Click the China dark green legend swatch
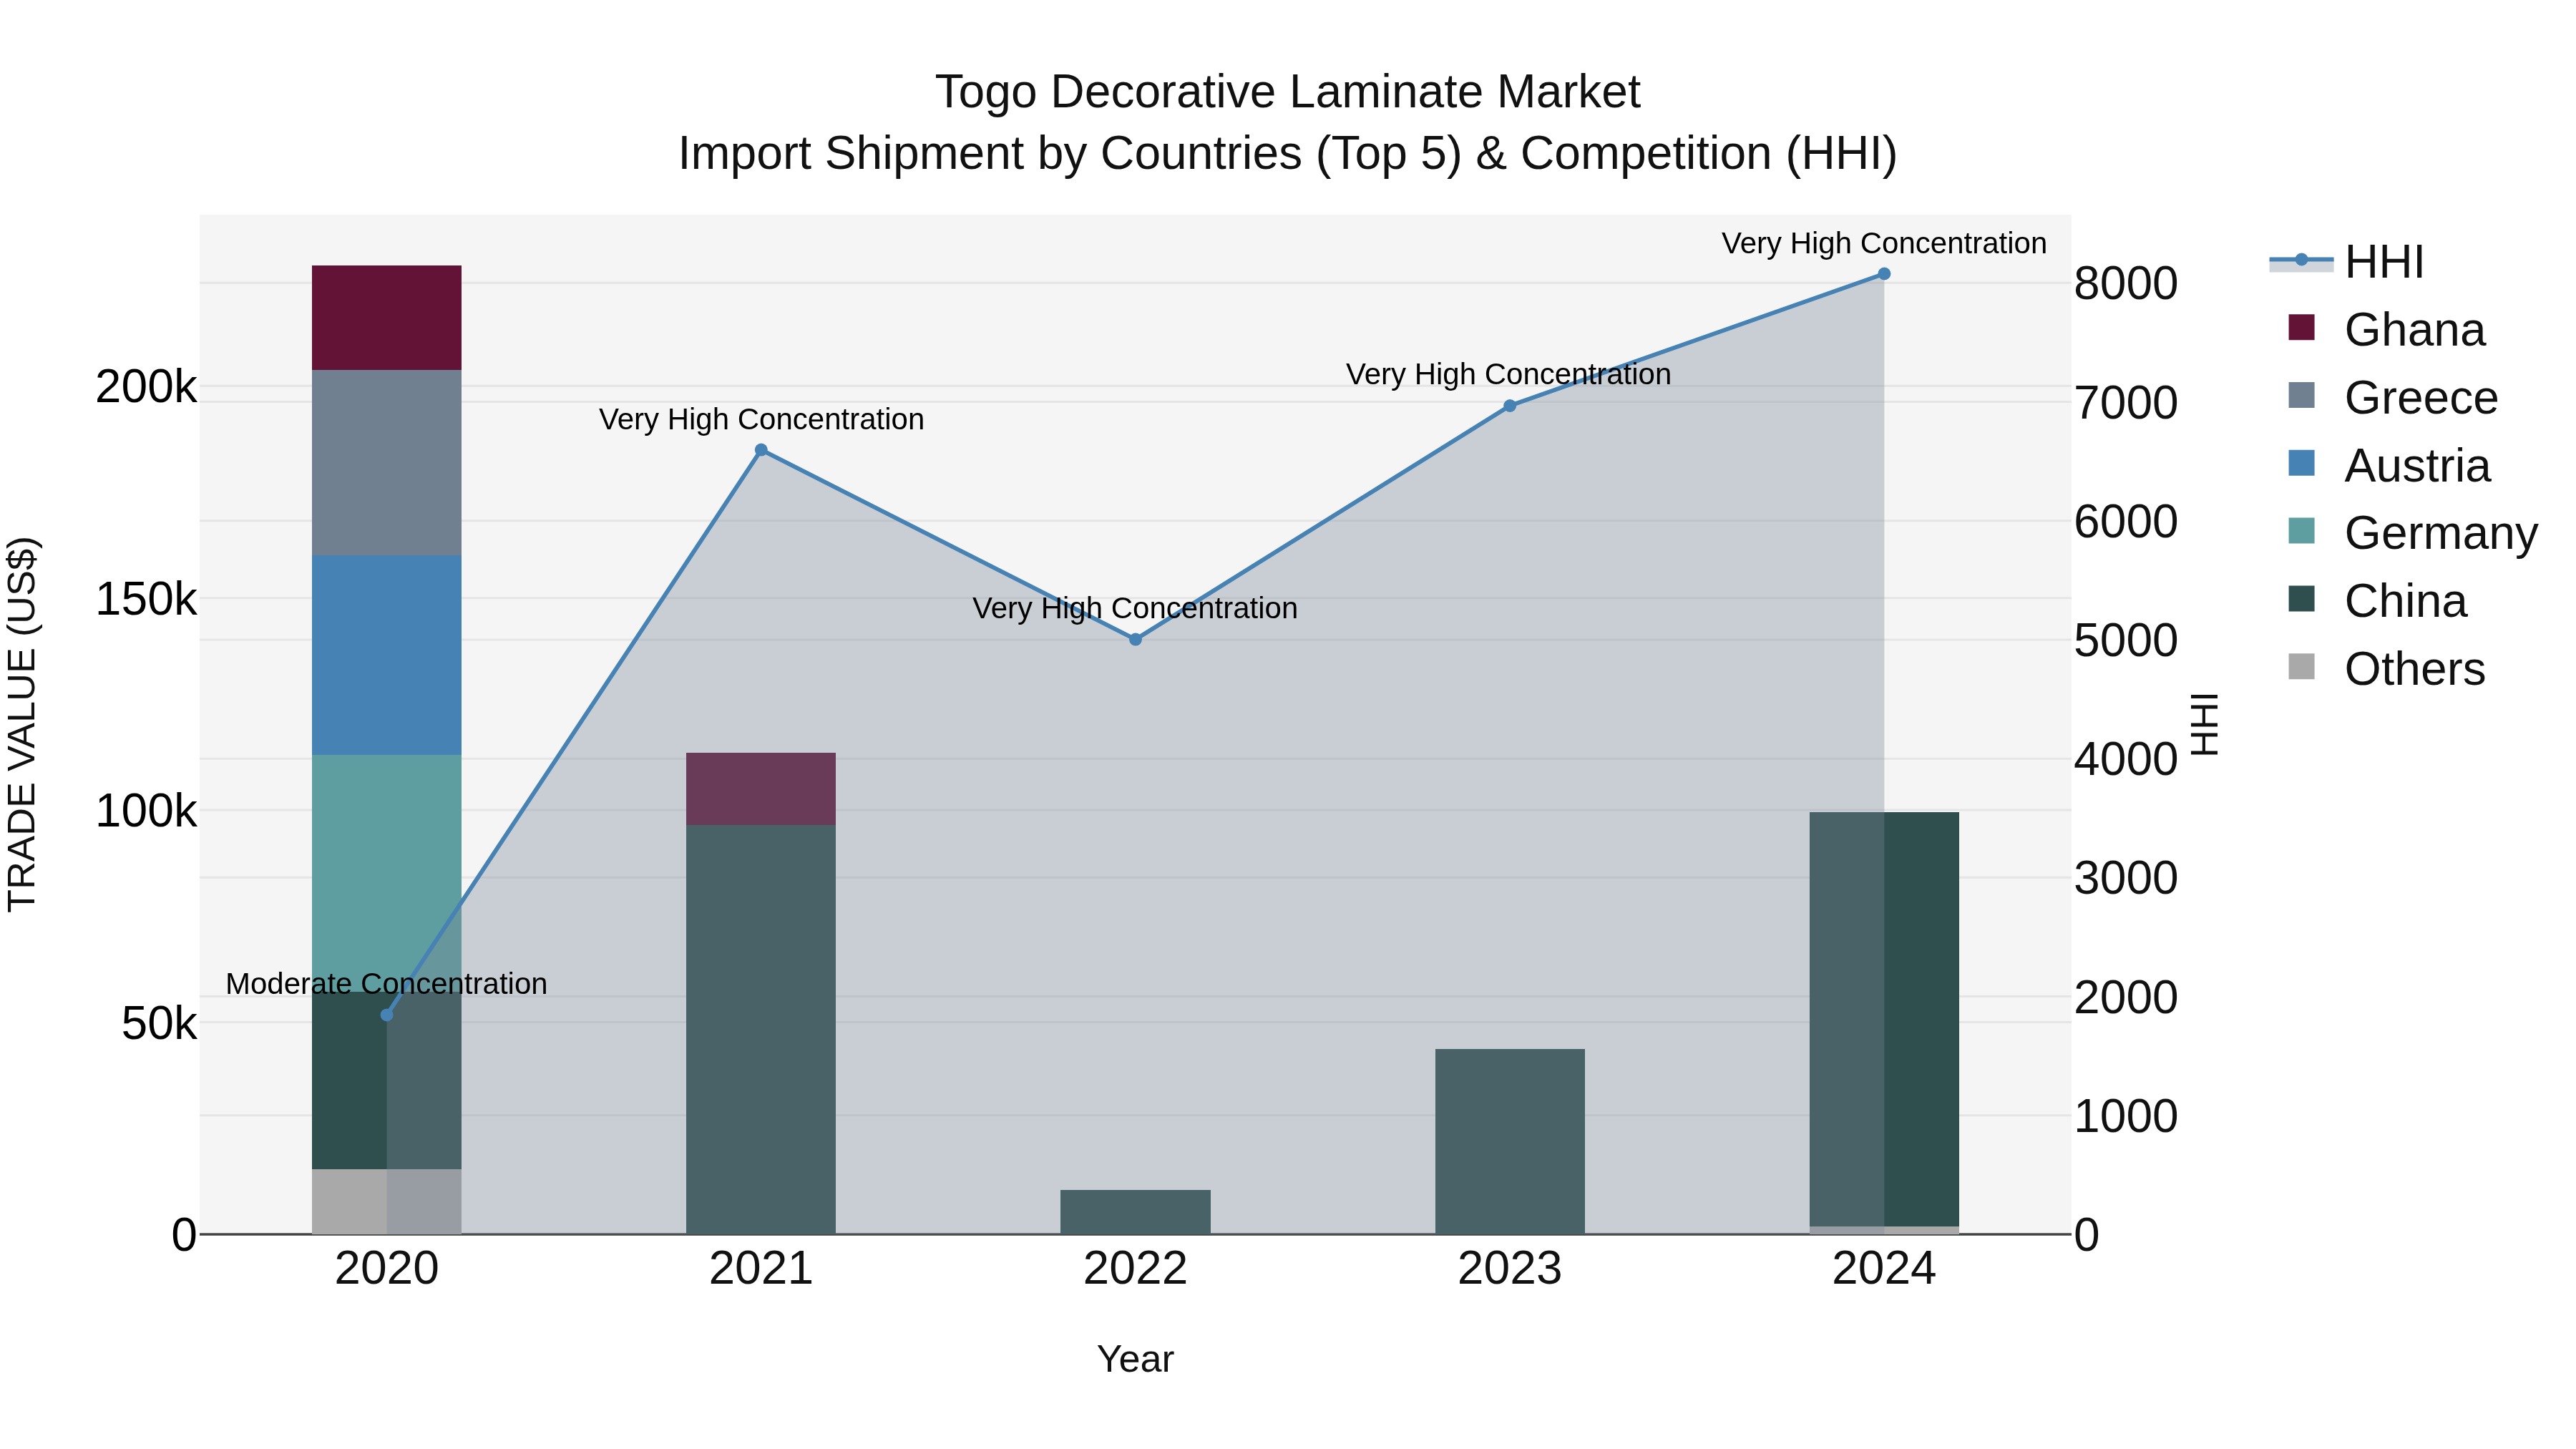The image size is (2576, 1449). (x=2301, y=599)
